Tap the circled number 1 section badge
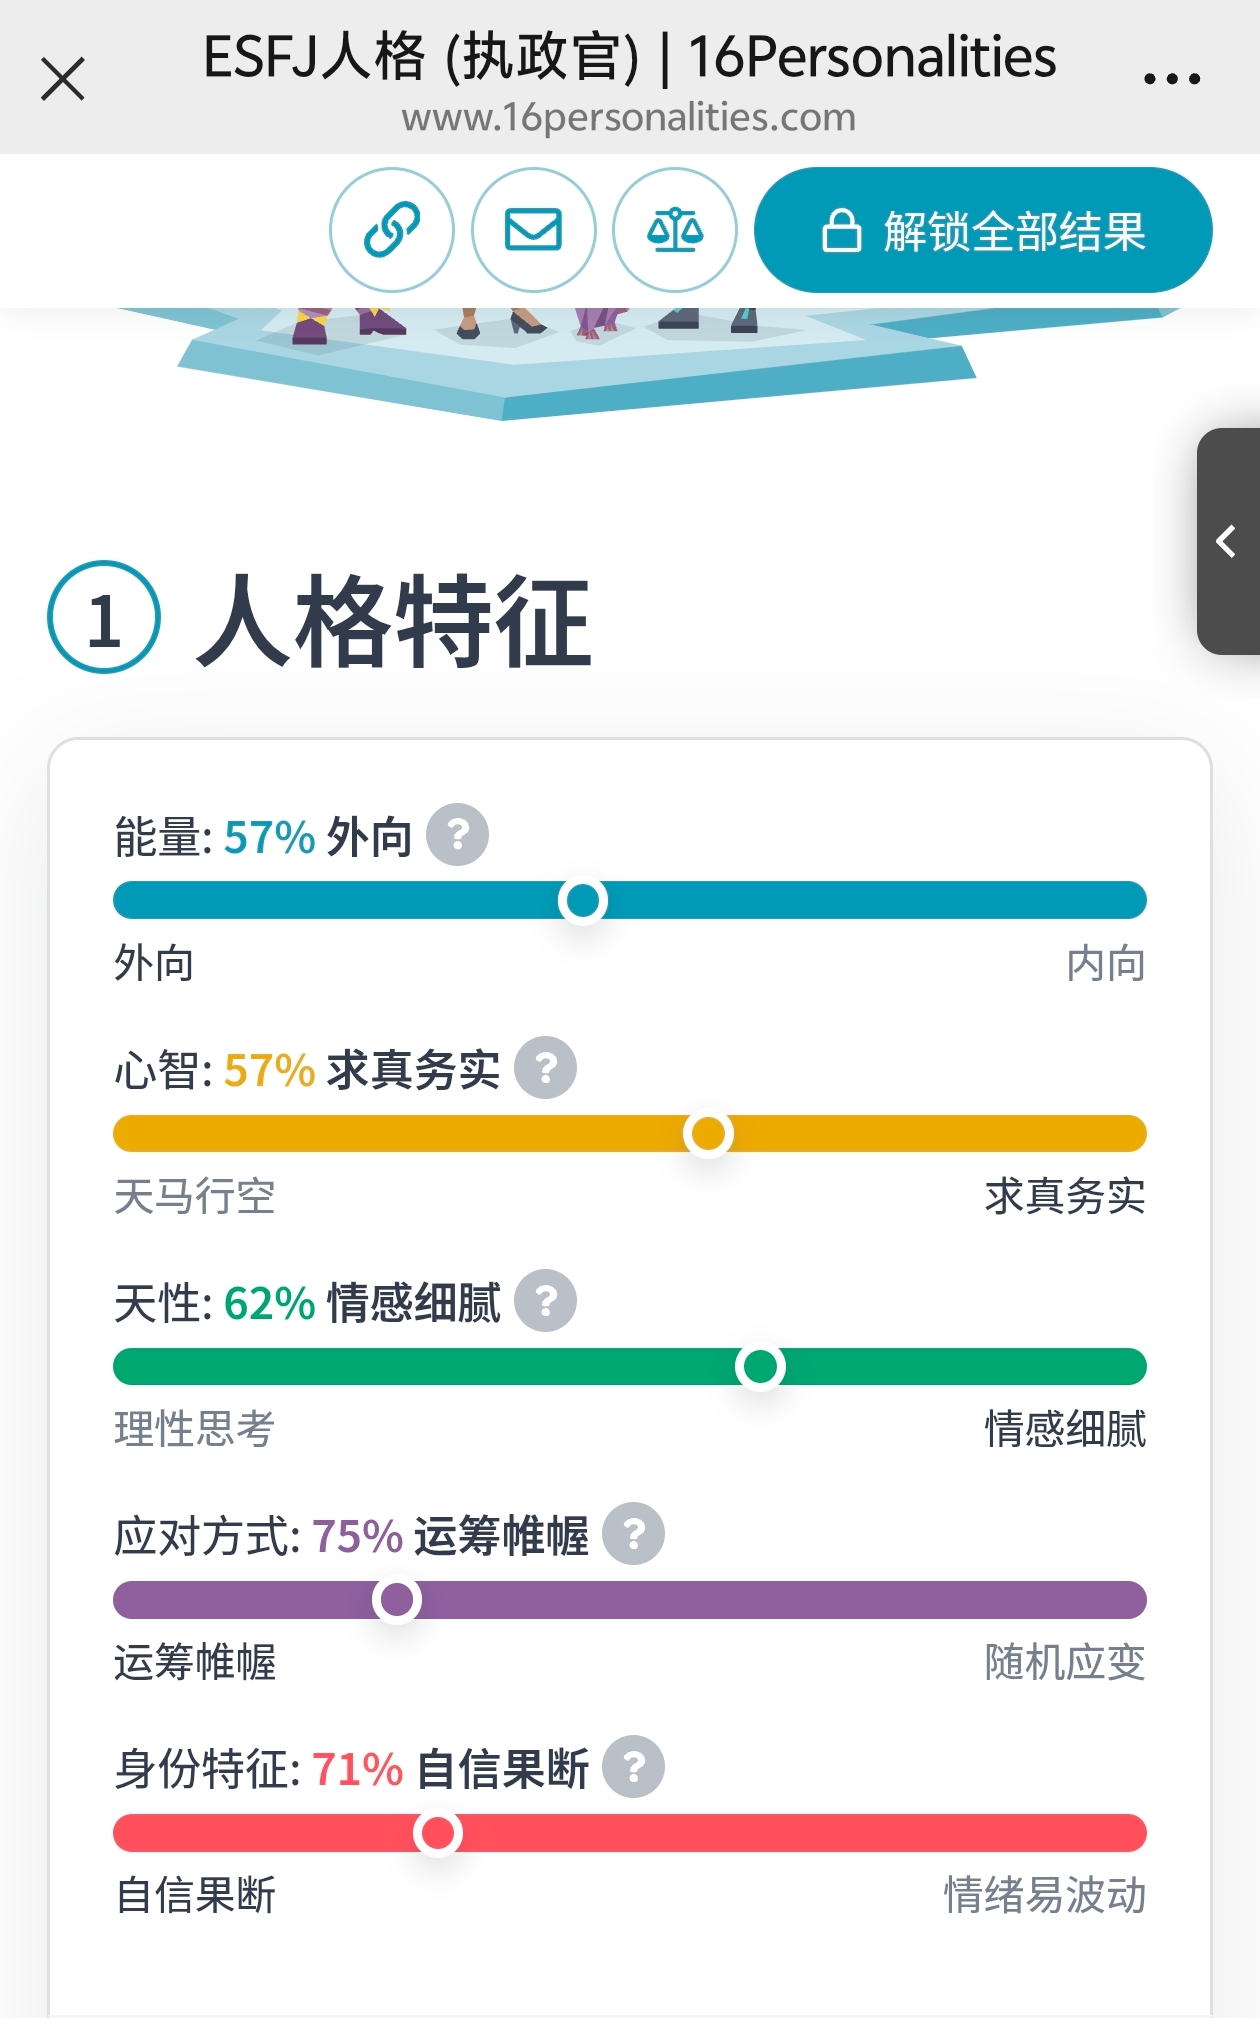The width and height of the screenshot is (1260, 2018). click(x=104, y=618)
